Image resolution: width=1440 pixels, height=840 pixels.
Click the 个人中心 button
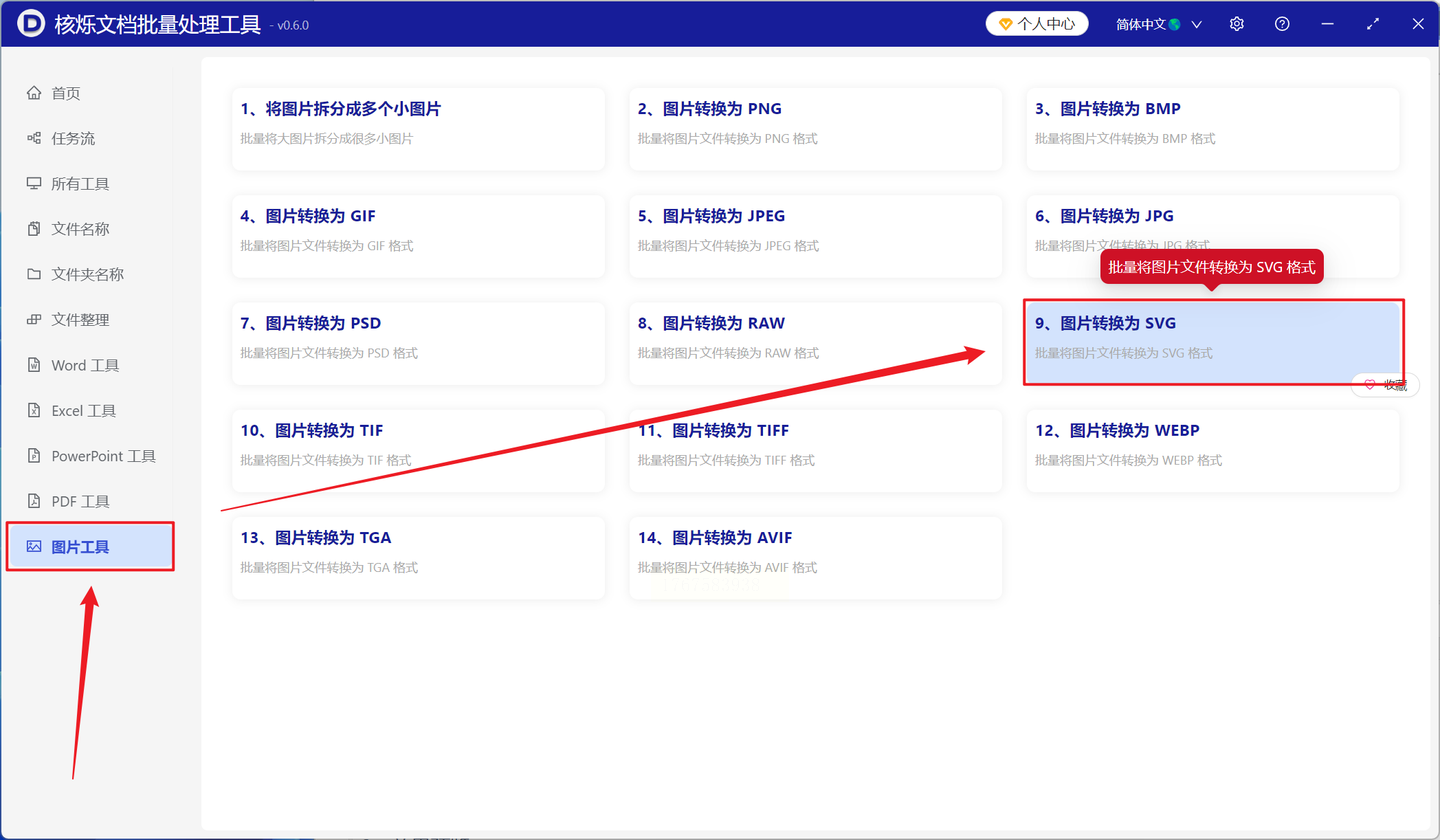1037,24
